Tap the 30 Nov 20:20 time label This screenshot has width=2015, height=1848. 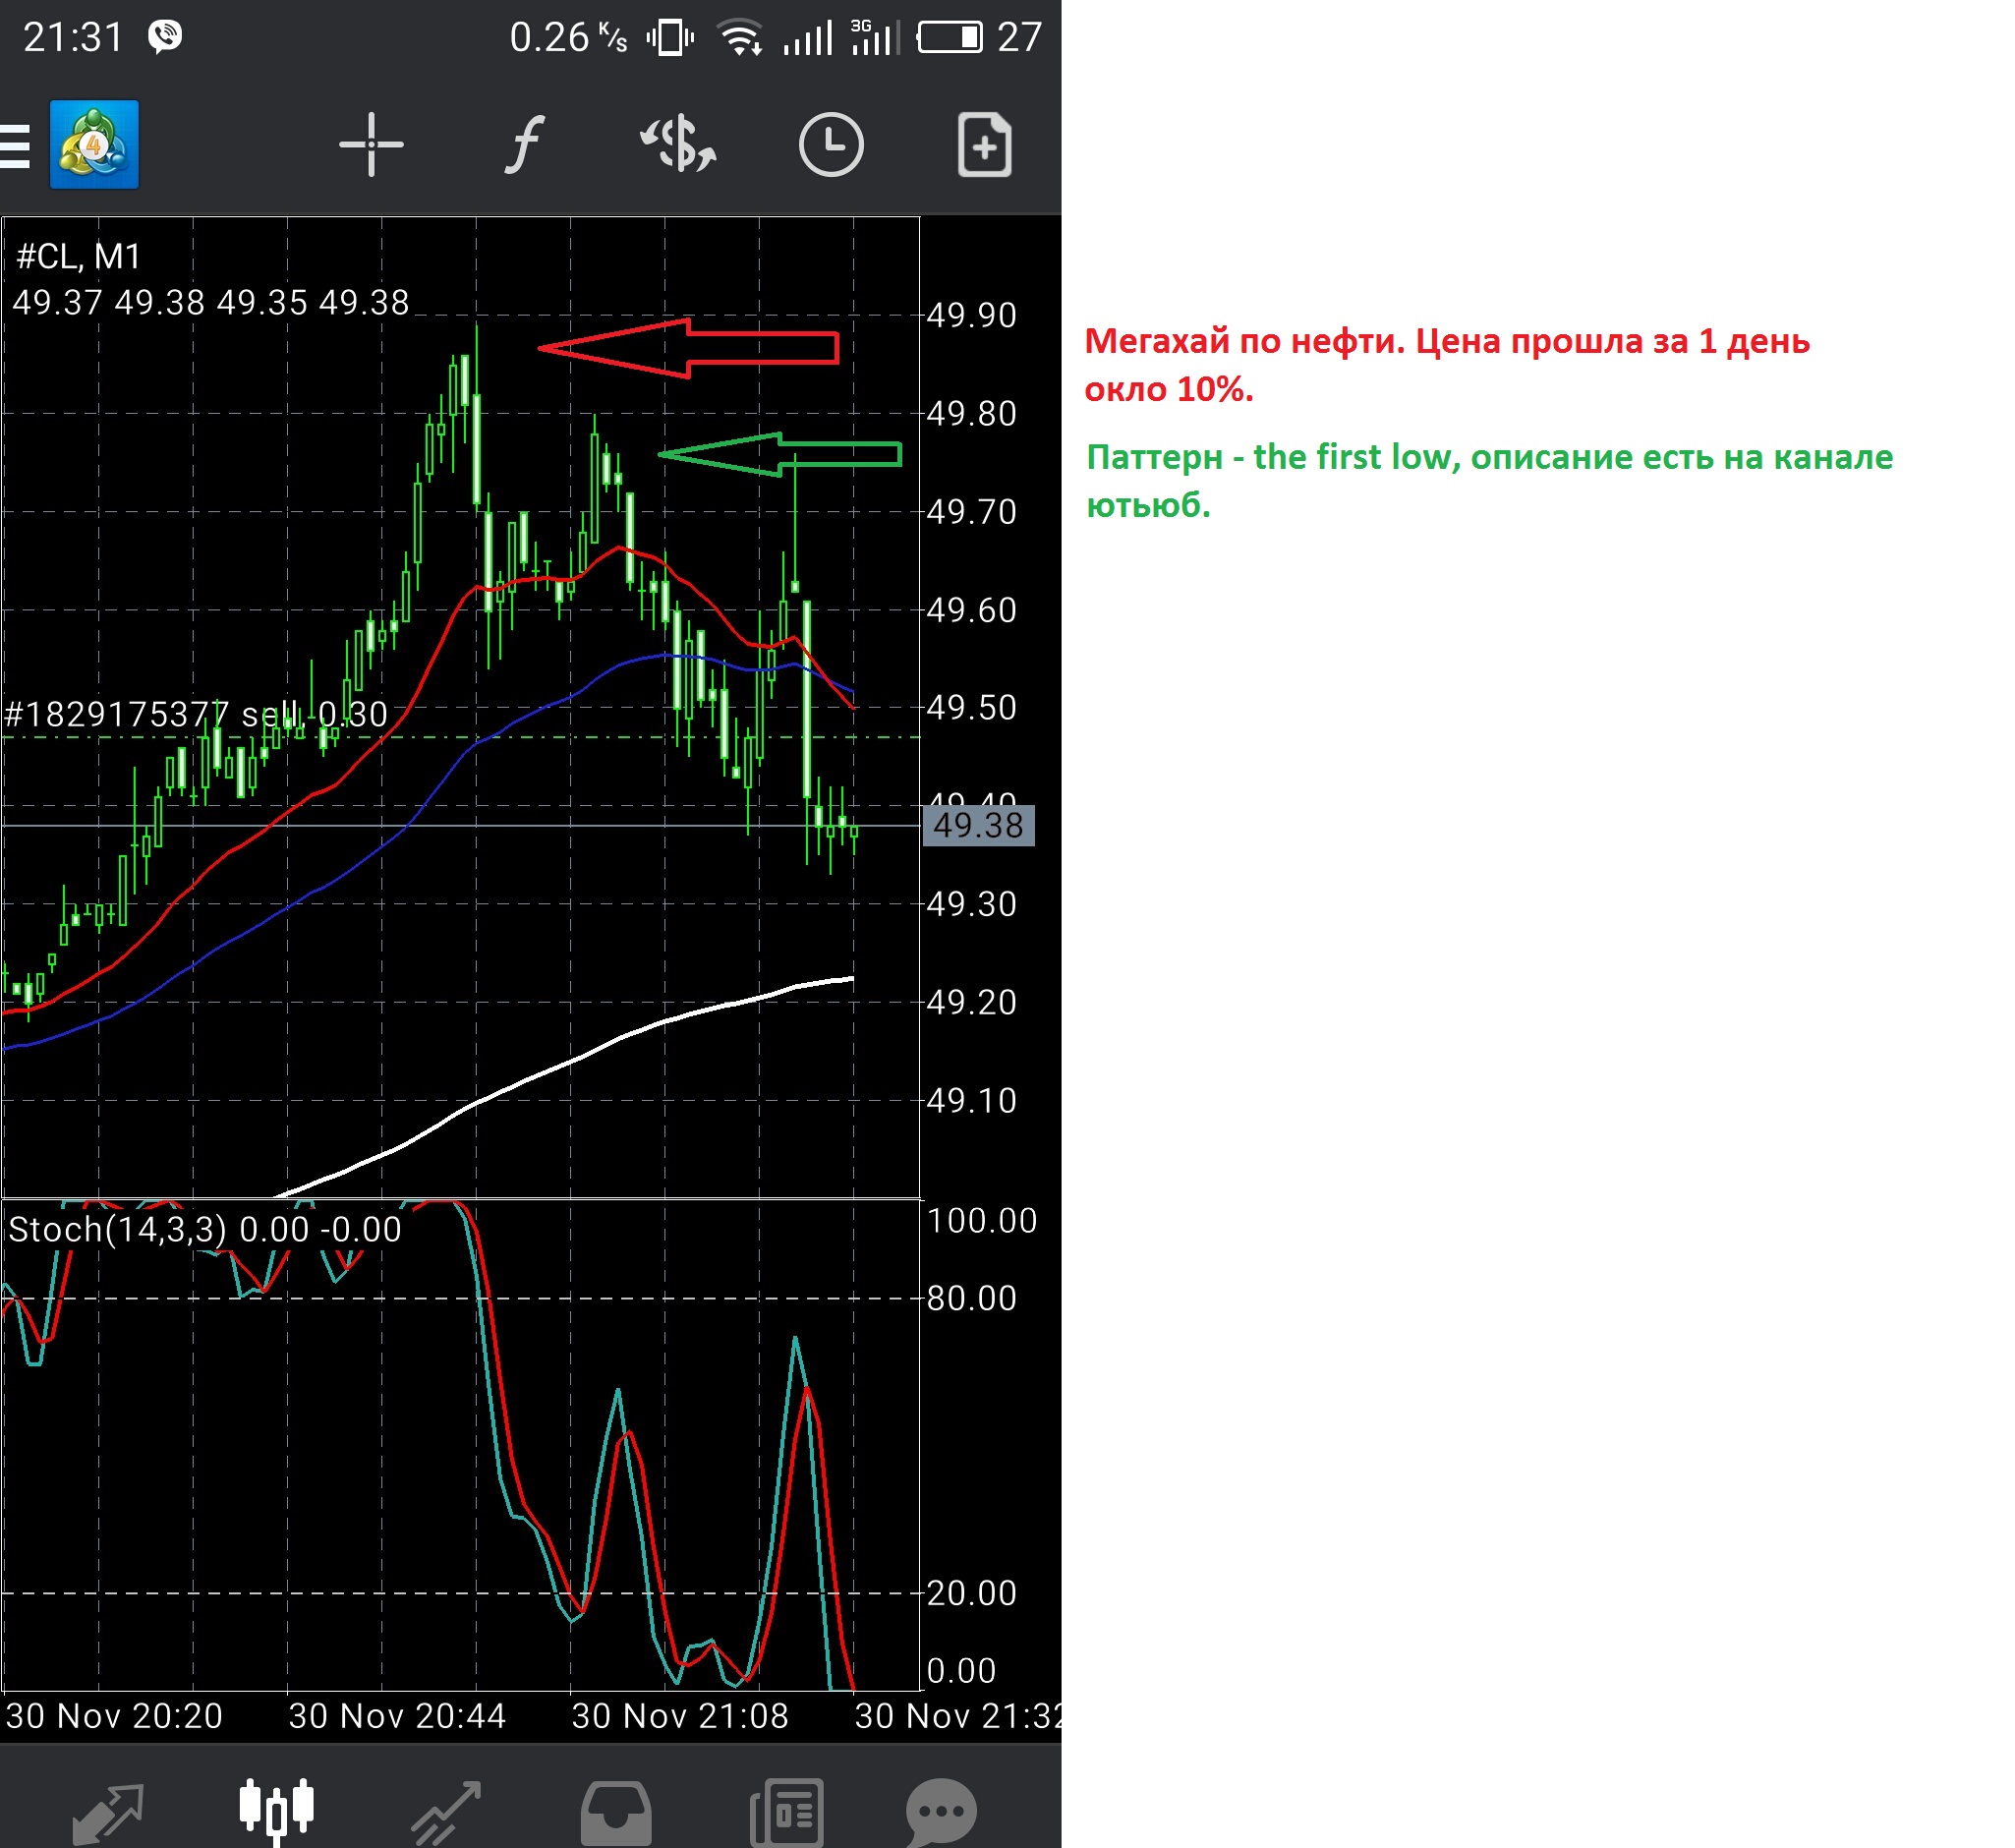[114, 1717]
